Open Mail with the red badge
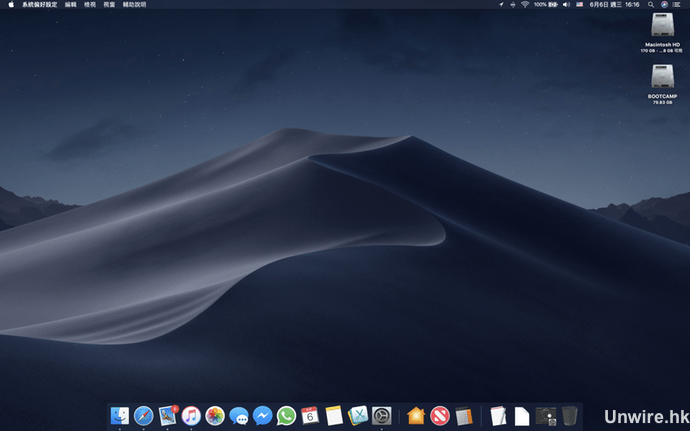690x431 pixels. [x=168, y=415]
